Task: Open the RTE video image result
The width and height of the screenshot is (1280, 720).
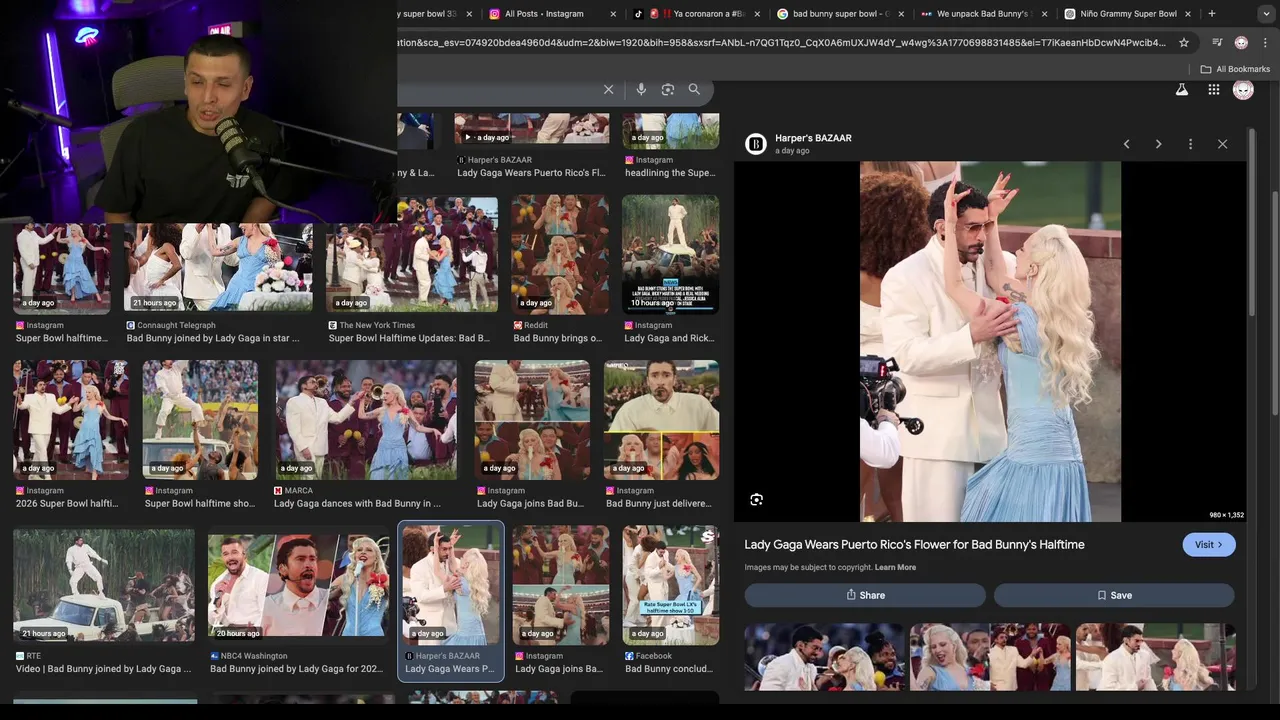Action: click(104, 585)
